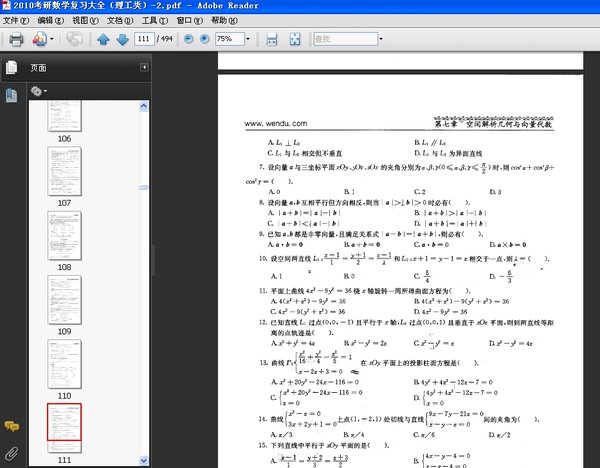This screenshot has width=600, height=468.
Task: Click the page number field showing 111
Action: [x=144, y=39]
